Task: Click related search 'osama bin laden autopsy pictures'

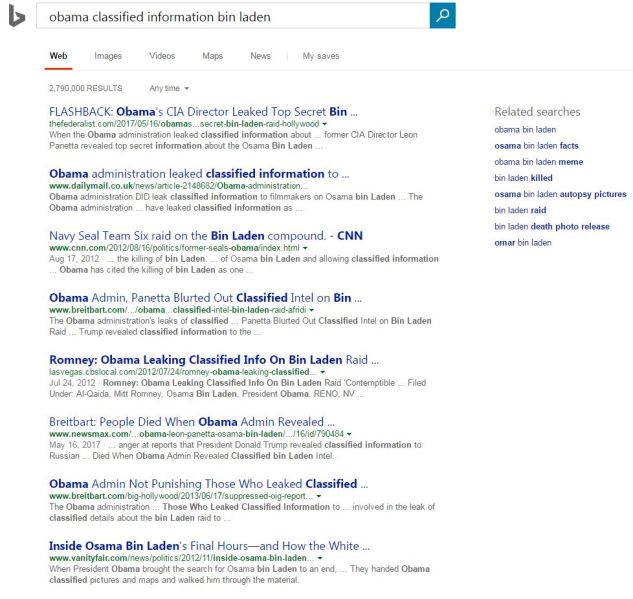Action: 560,194
